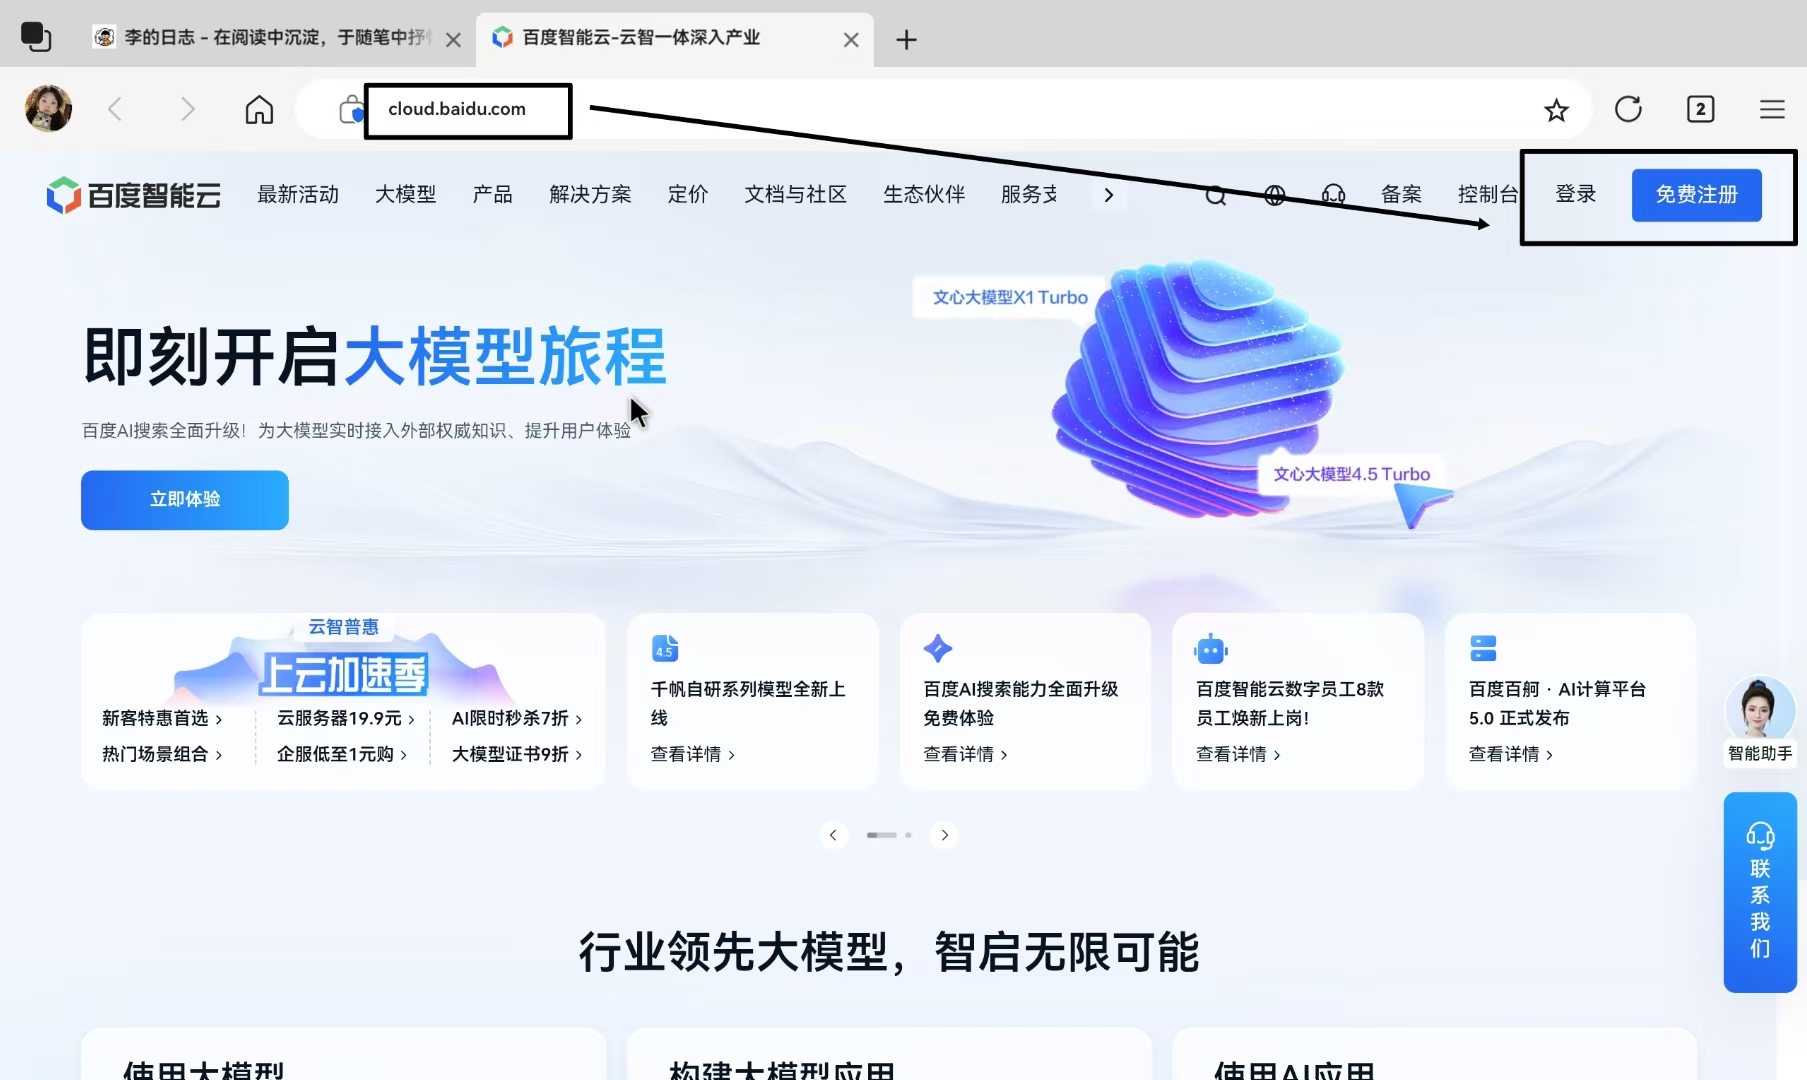Reload the page with the refresh icon
The width and height of the screenshot is (1807, 1080).
tap(1628, 109)
